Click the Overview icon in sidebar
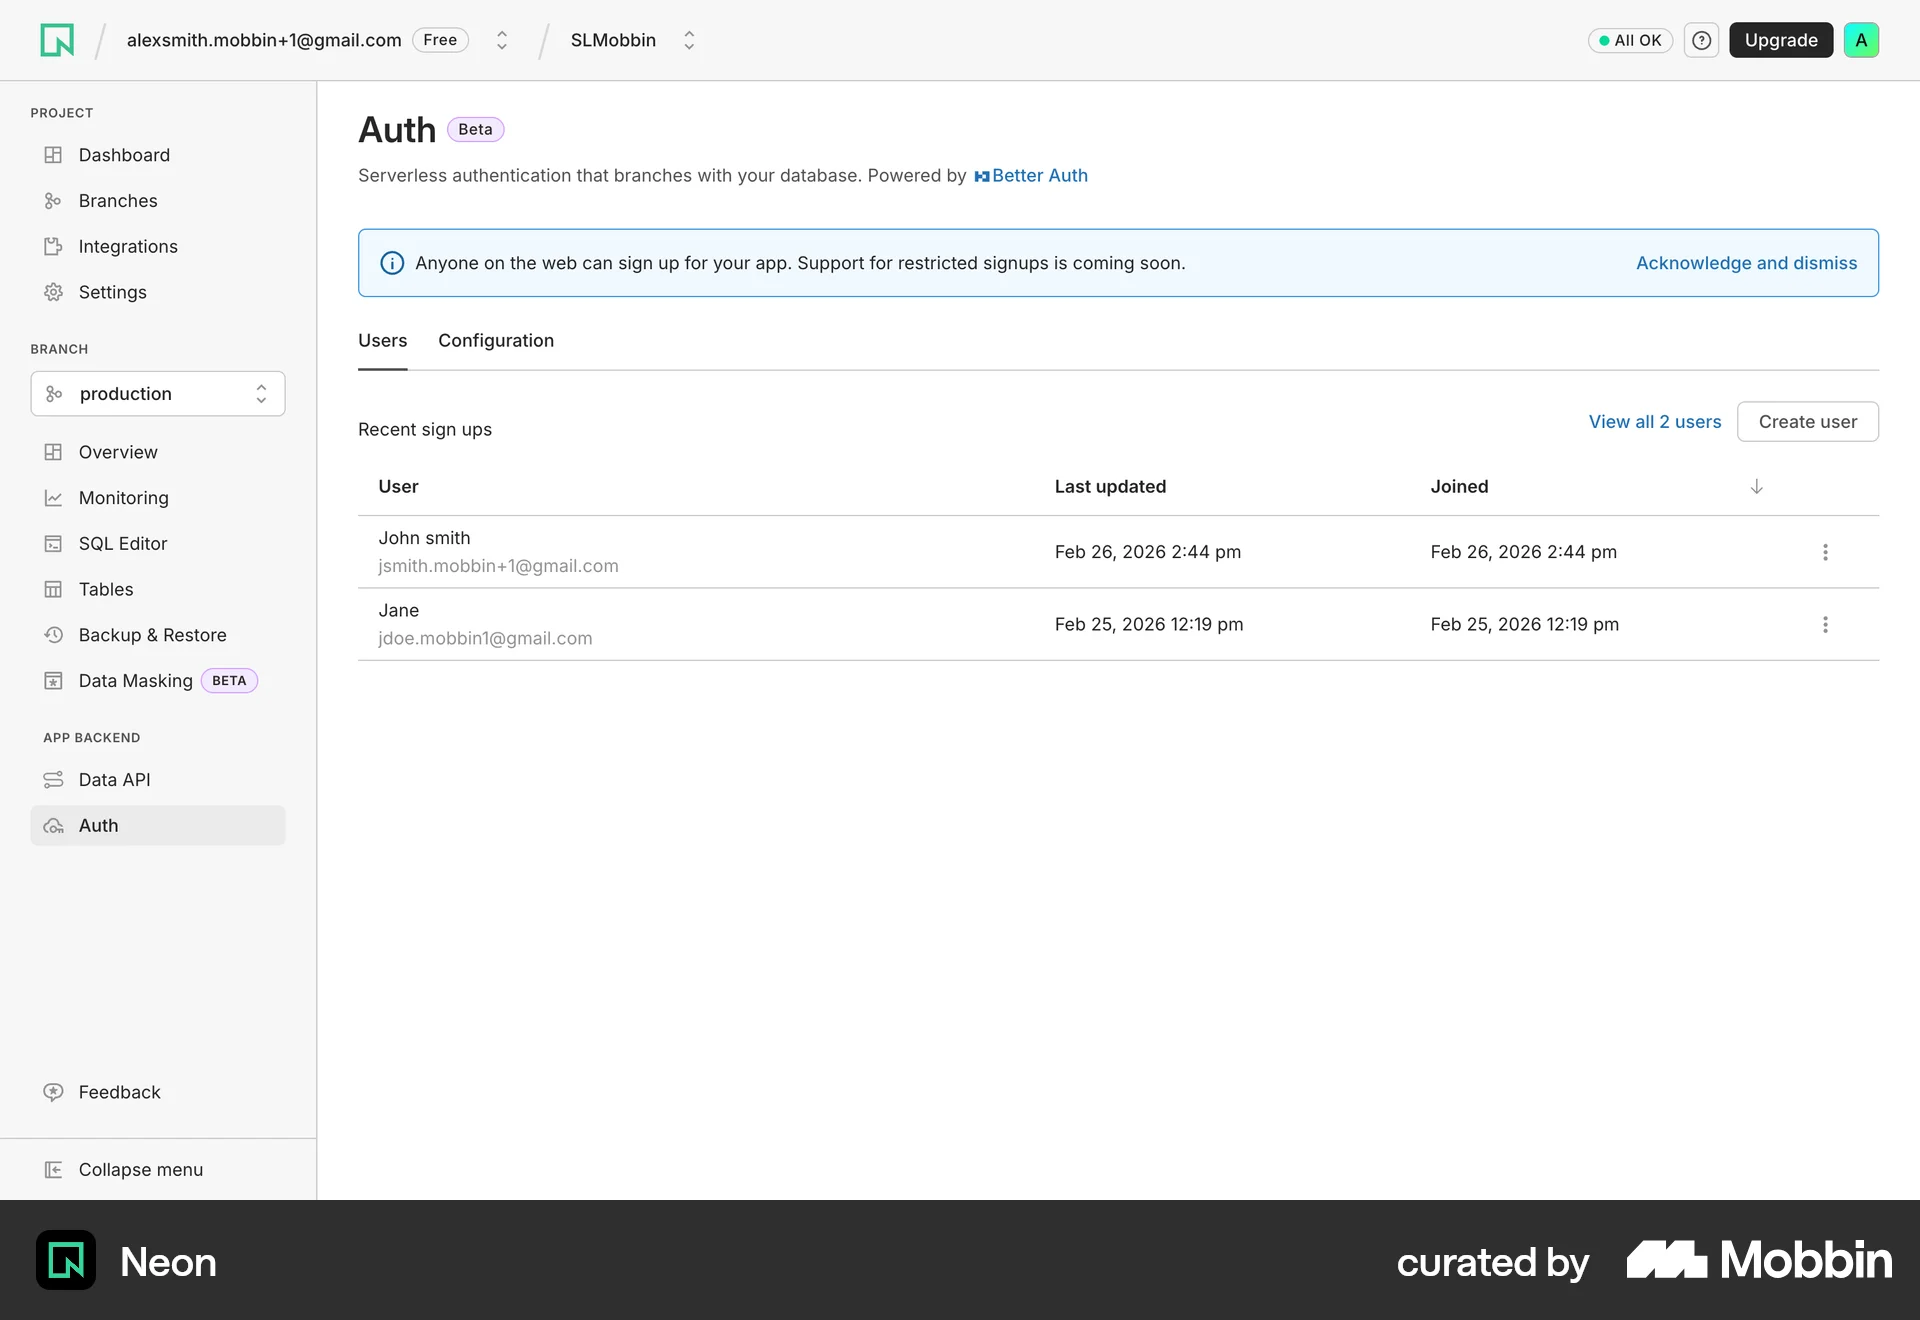Image resolution: width=1920 pixels, height=1320 pixels. 53,452
